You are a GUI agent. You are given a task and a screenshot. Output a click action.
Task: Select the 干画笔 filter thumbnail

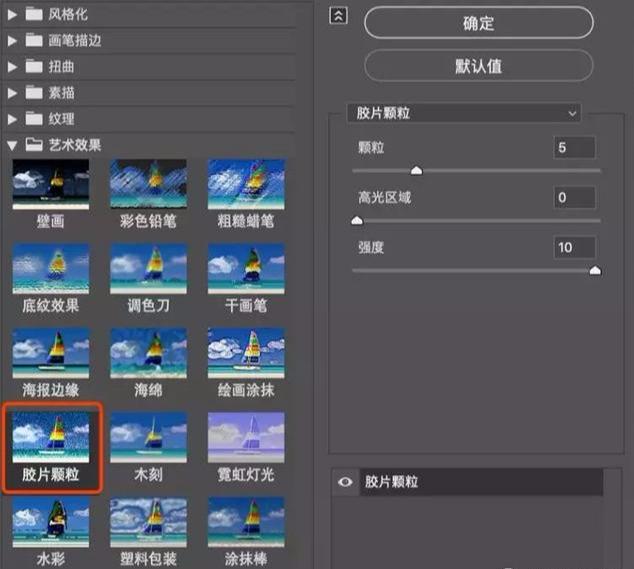pyautogui.click(x=246, y=269)
